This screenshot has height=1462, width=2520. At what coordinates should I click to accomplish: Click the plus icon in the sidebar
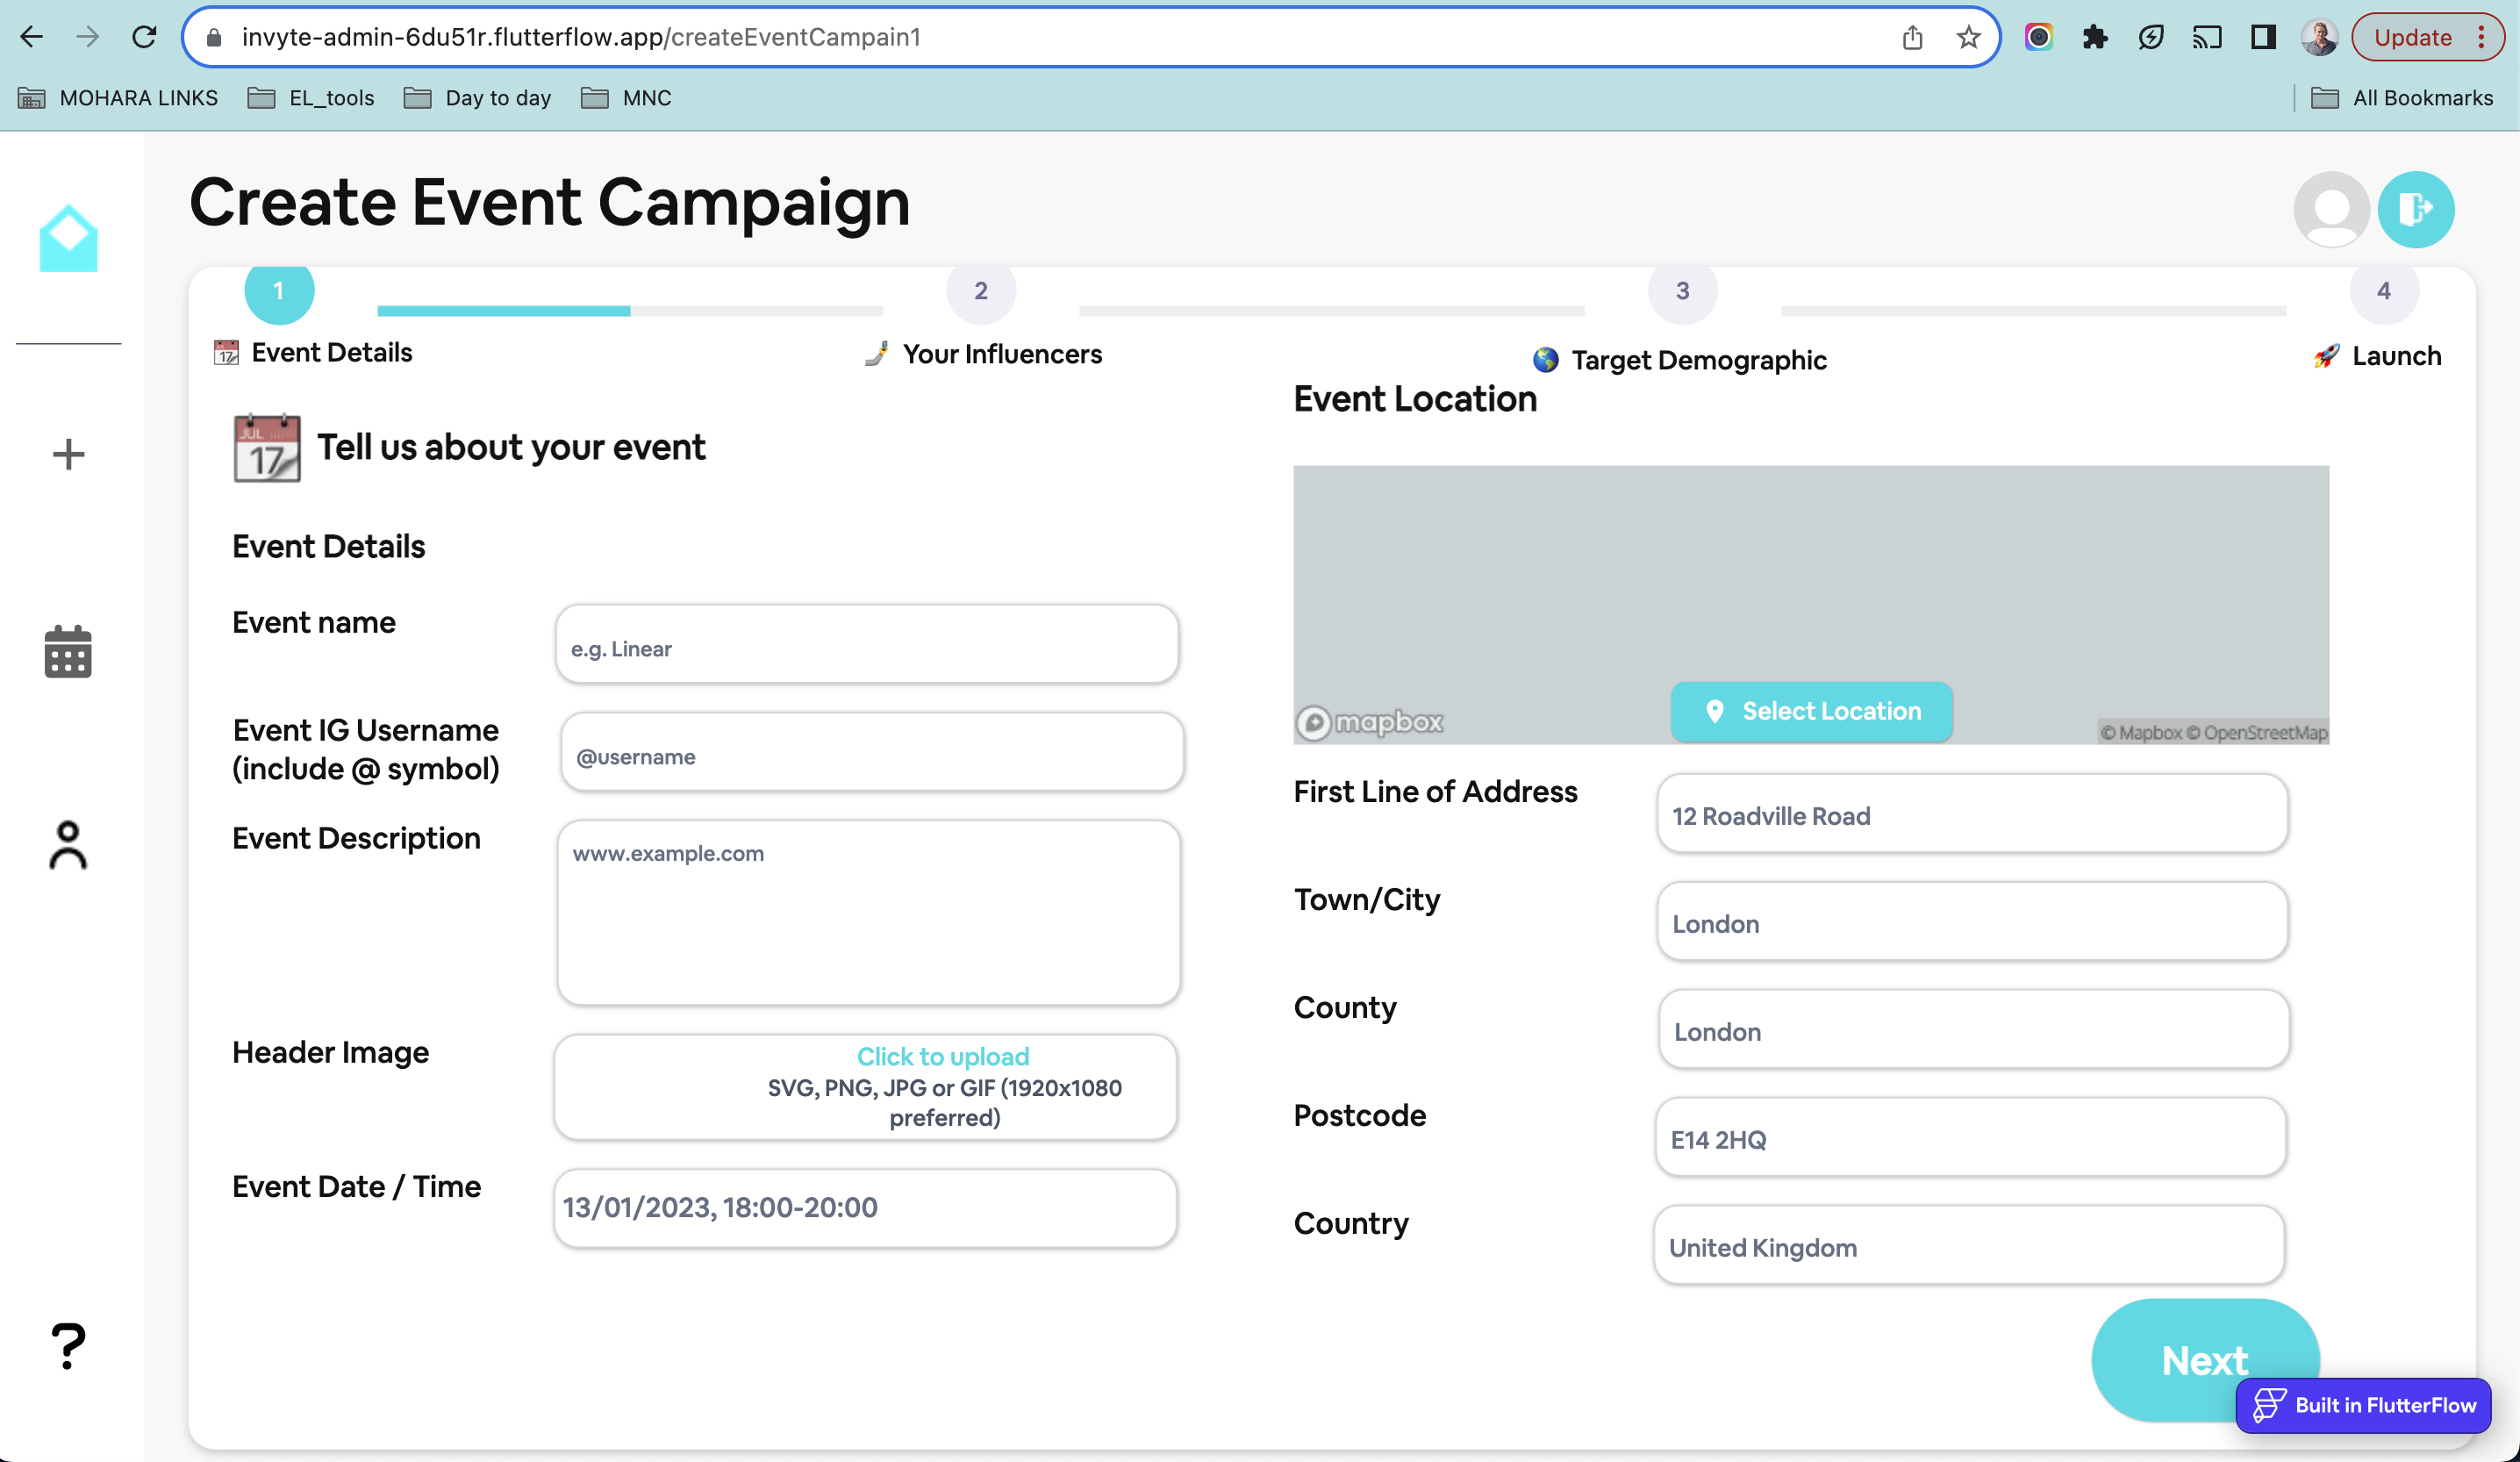tap(67, 455)
